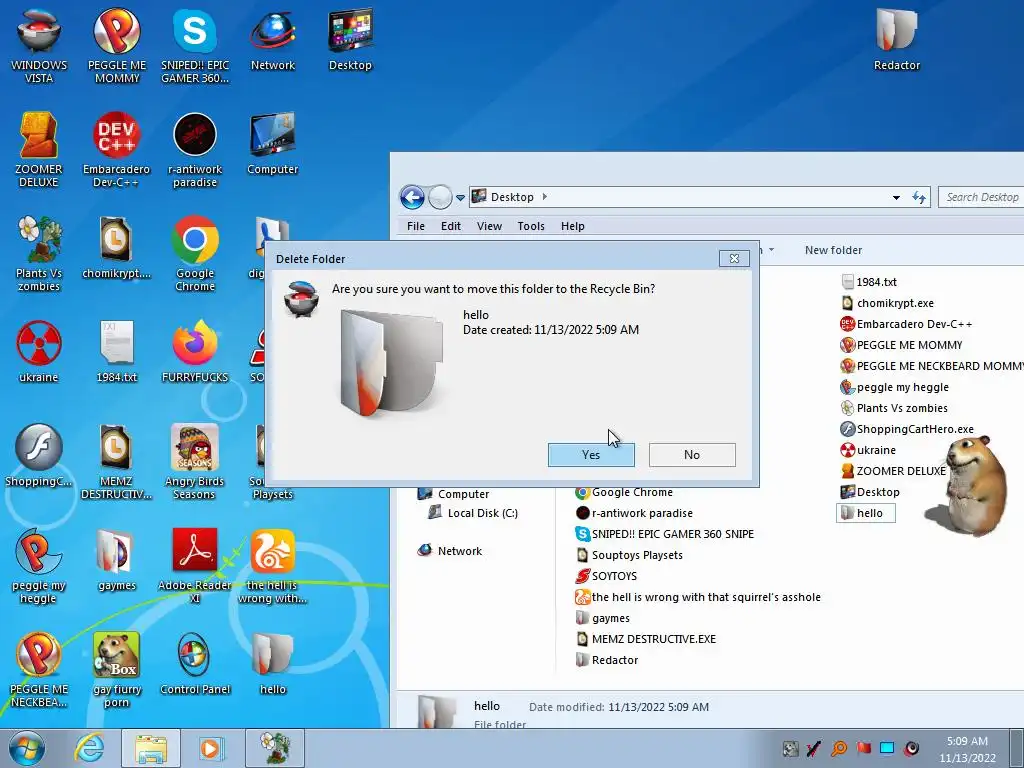Select chomikrypt desktop icon
The height and width of the screenshot is (768, 1024).
pyautogui.click(x=116, y=249)
